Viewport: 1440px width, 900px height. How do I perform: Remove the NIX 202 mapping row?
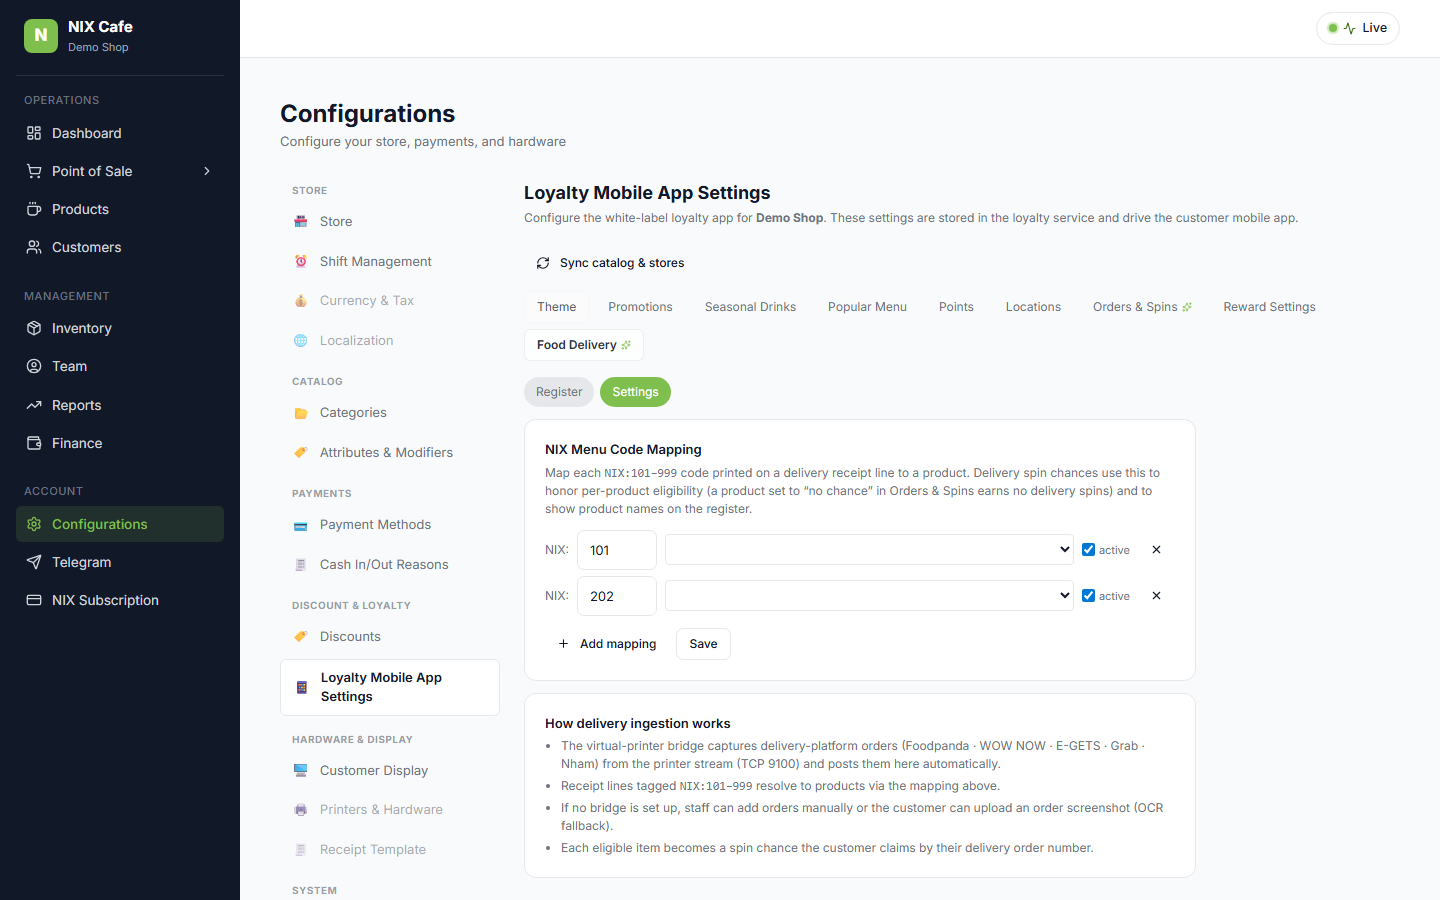point(1156,595)
